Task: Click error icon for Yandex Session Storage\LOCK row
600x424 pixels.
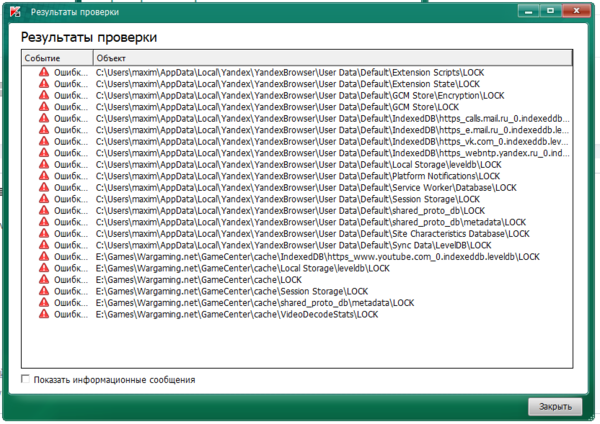Action: [x=44, y=199]
